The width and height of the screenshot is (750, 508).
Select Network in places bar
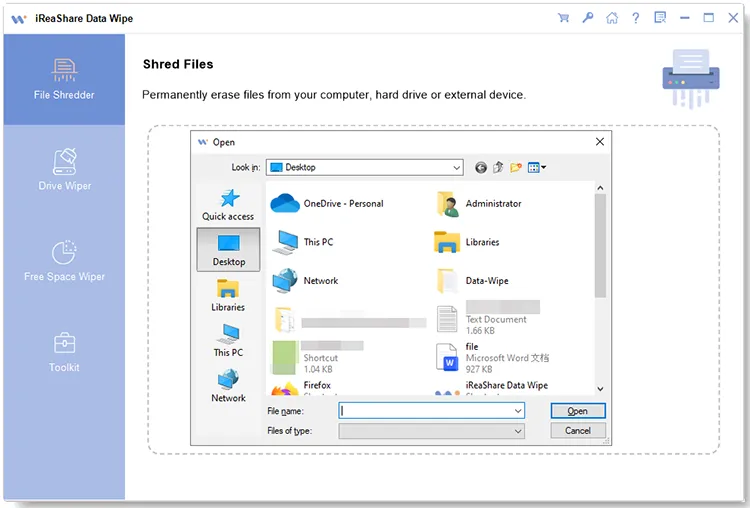tap(228, 386)
